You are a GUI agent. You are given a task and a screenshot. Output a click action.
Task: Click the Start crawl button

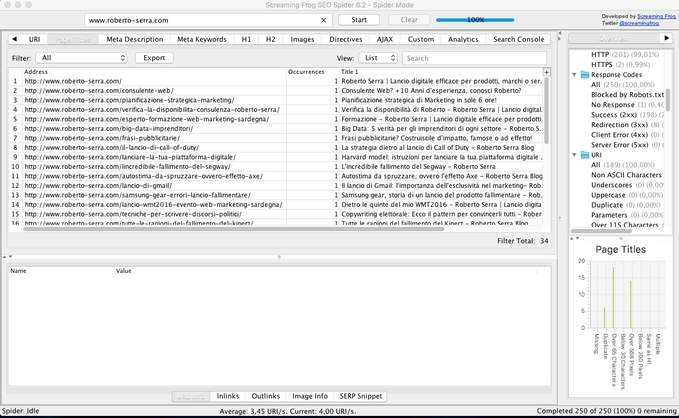point(359,20)
